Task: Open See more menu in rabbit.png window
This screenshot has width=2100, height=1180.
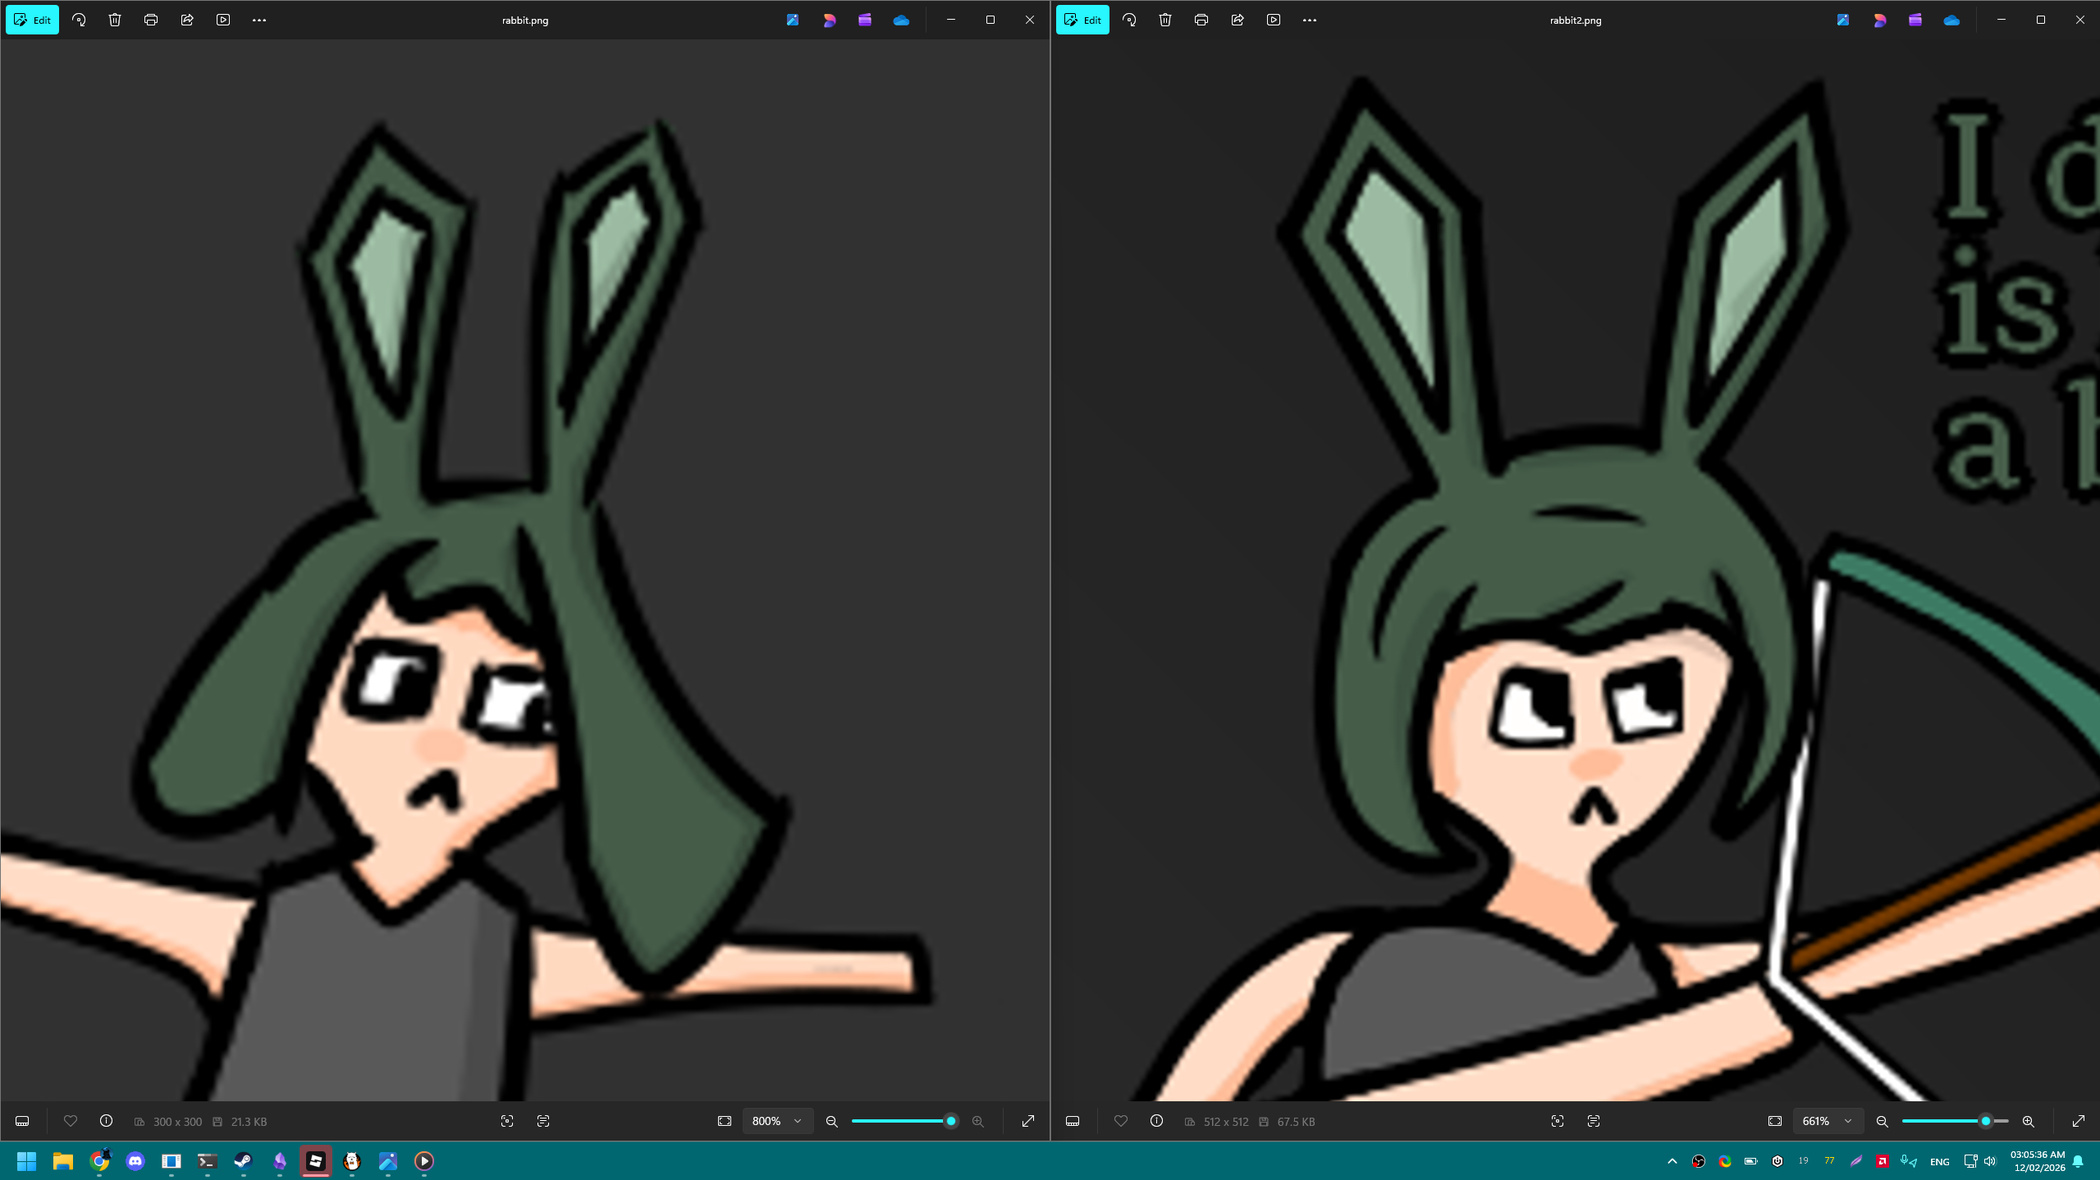Action: 259,20
